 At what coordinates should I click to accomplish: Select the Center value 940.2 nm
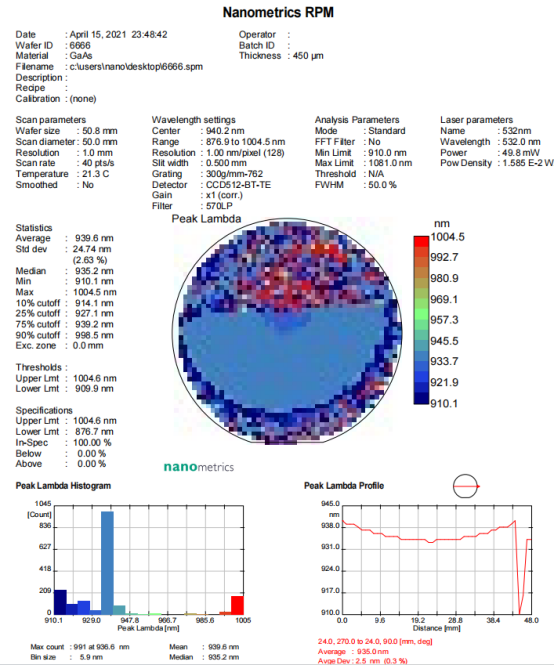[x=225, y=131]
